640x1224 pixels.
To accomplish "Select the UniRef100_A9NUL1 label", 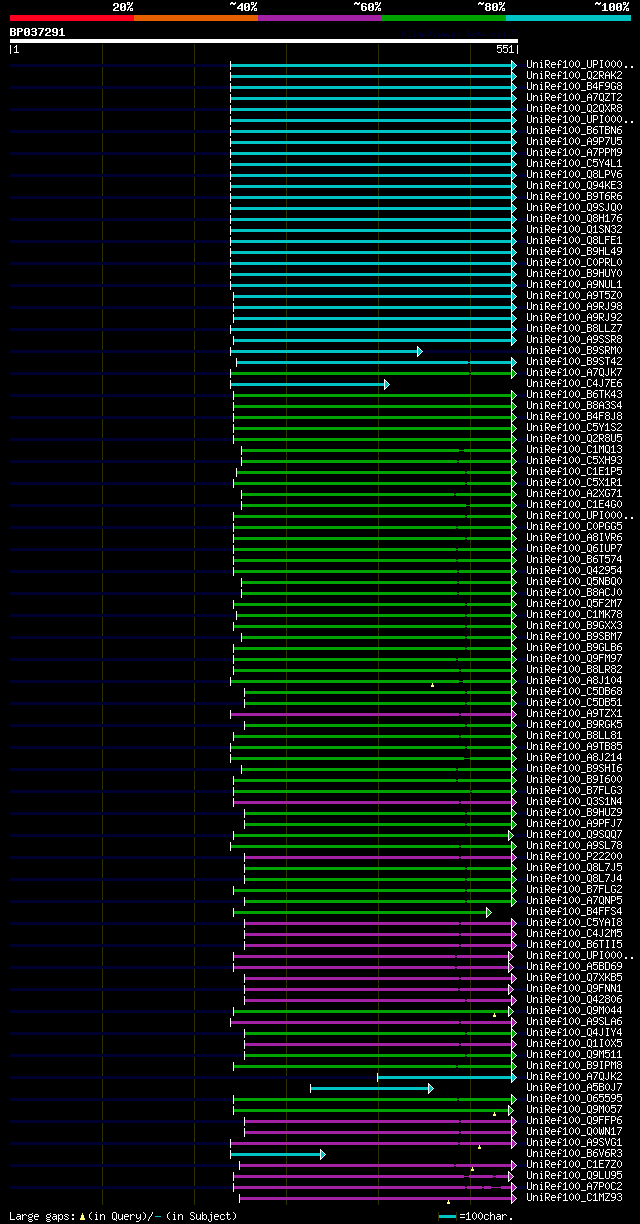I will coord(574,284).
